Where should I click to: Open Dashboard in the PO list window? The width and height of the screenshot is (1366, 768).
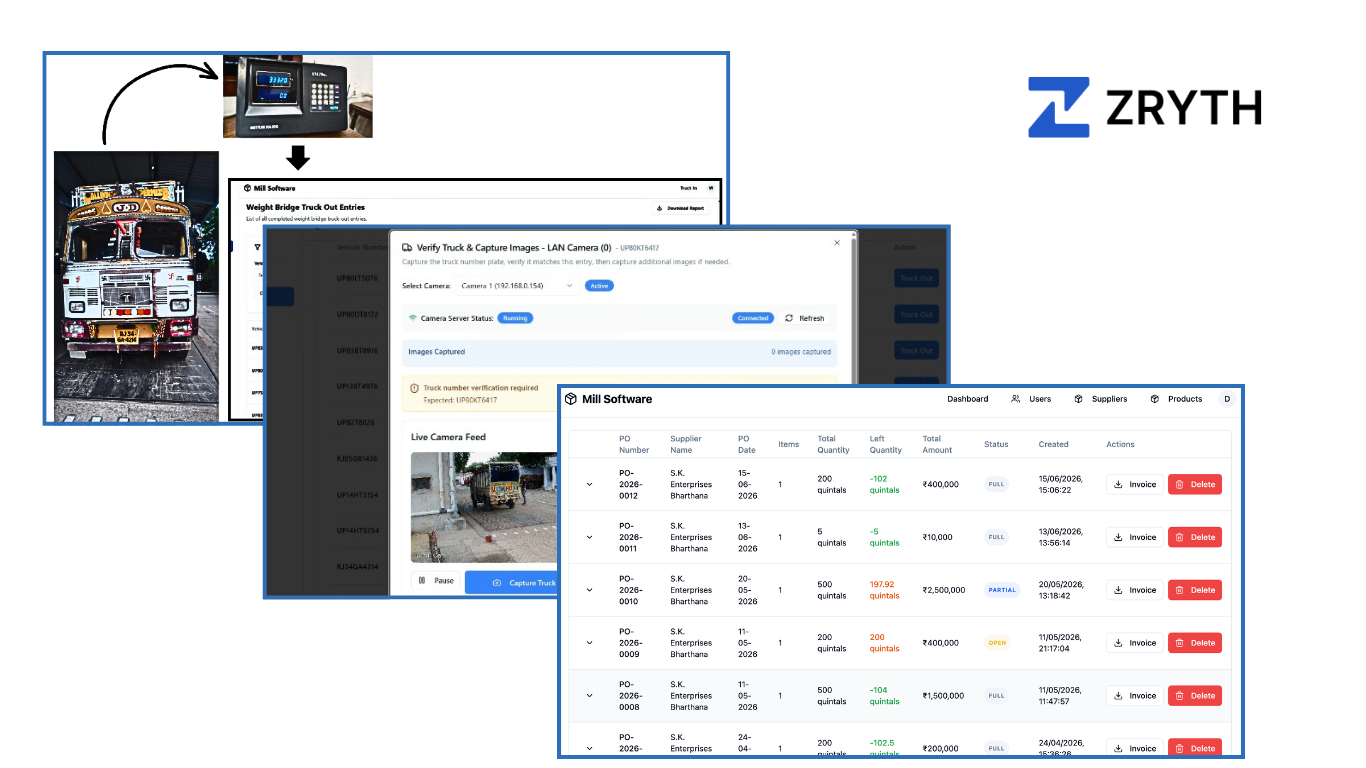coord(967,399)
